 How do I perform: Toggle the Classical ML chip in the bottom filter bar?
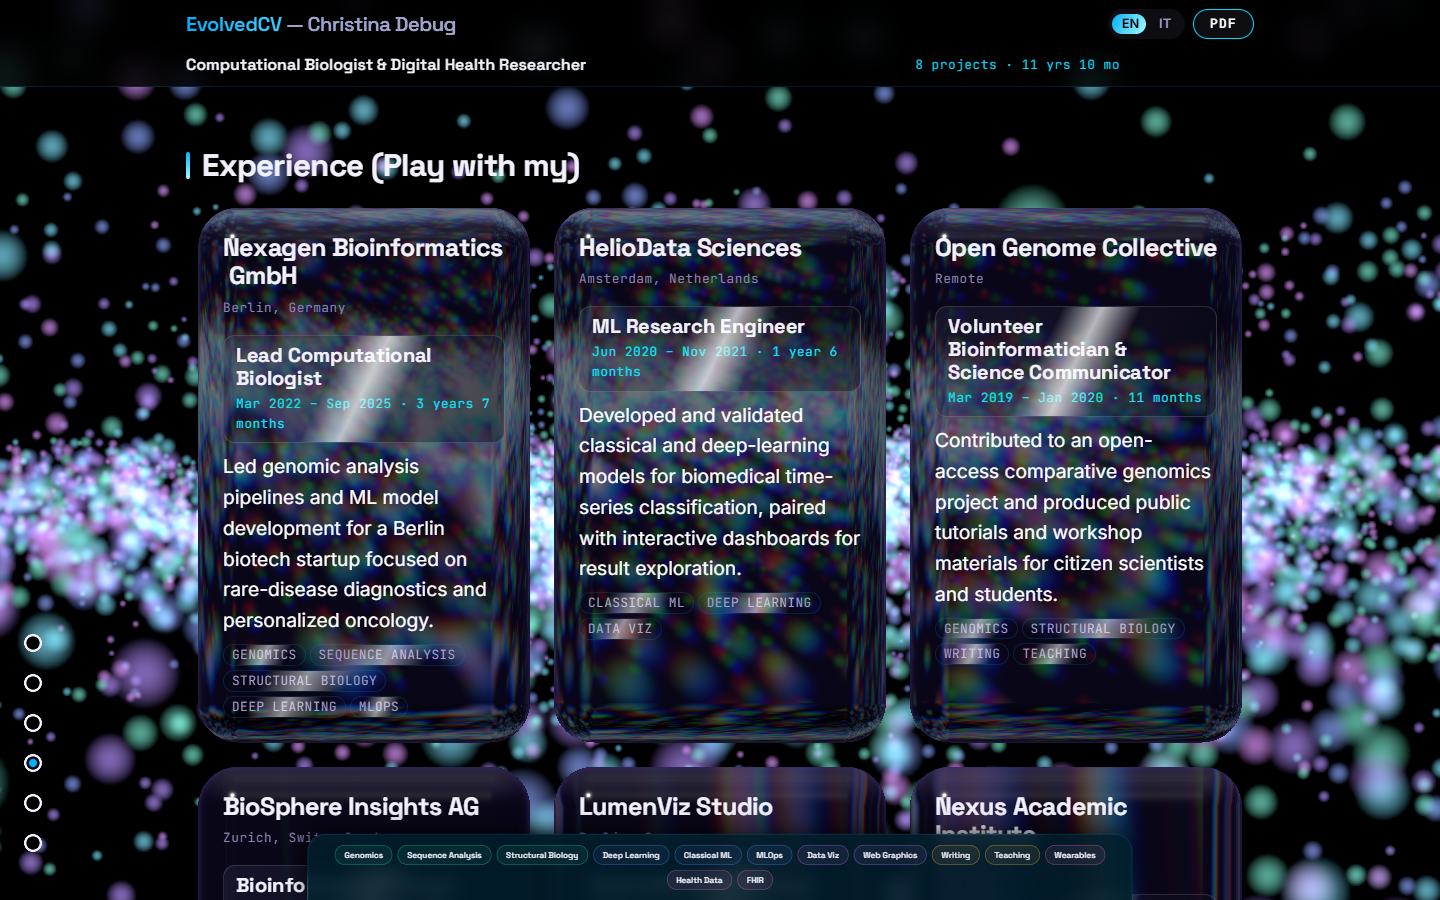708,855
